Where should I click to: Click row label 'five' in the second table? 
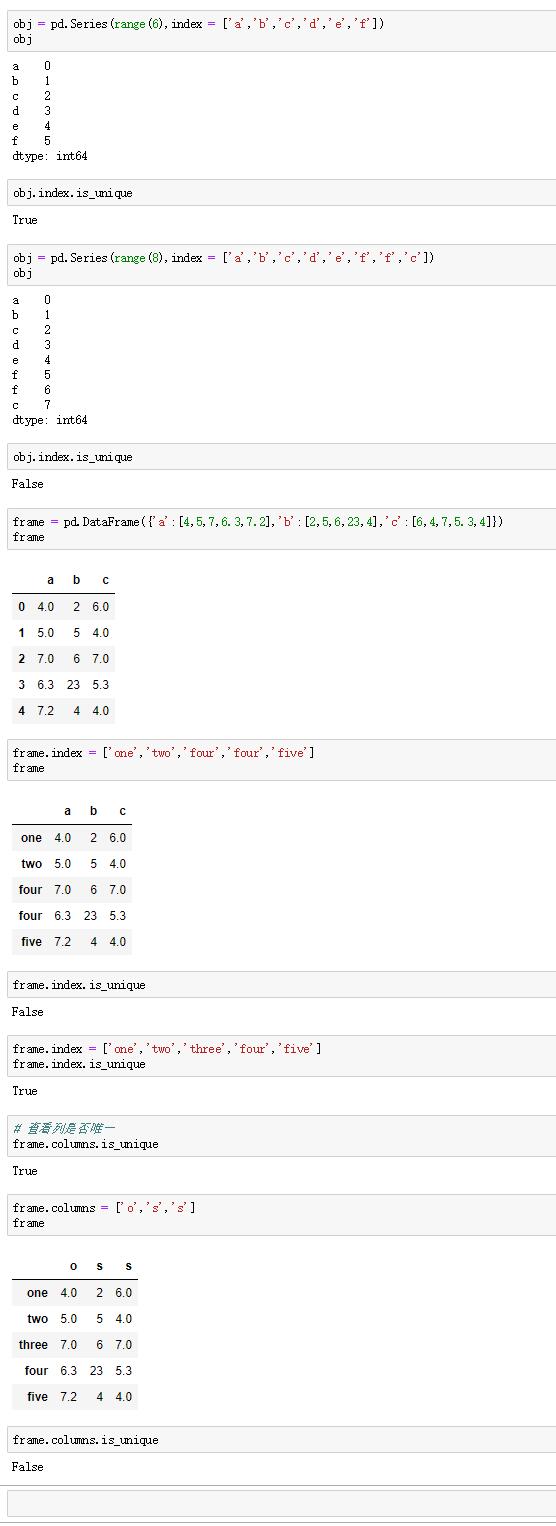click(x=31, y=942)
